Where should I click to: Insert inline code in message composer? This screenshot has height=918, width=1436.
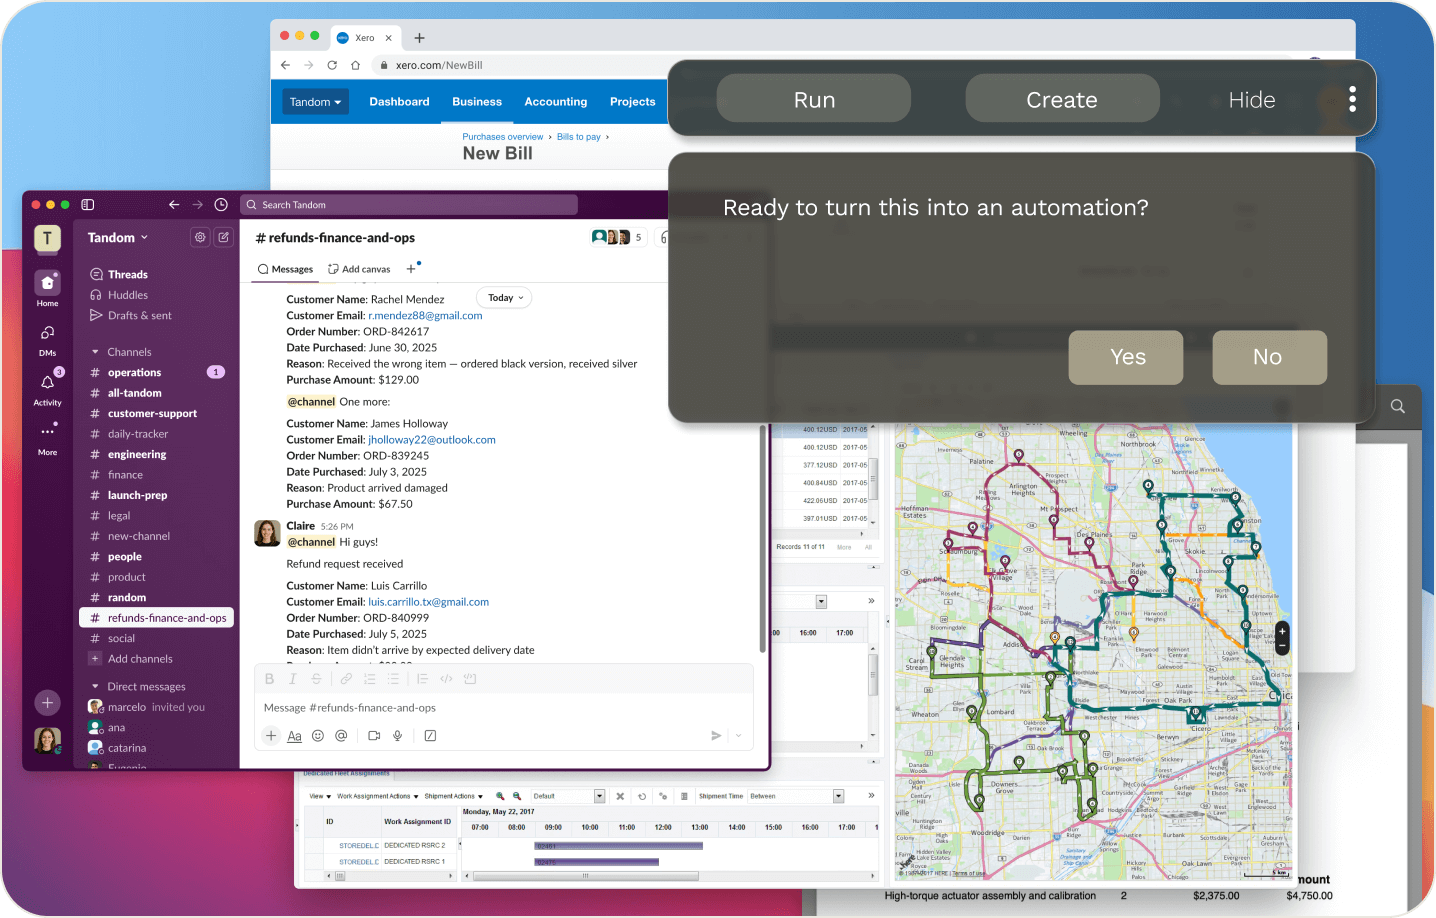click(x=446, y=679)
